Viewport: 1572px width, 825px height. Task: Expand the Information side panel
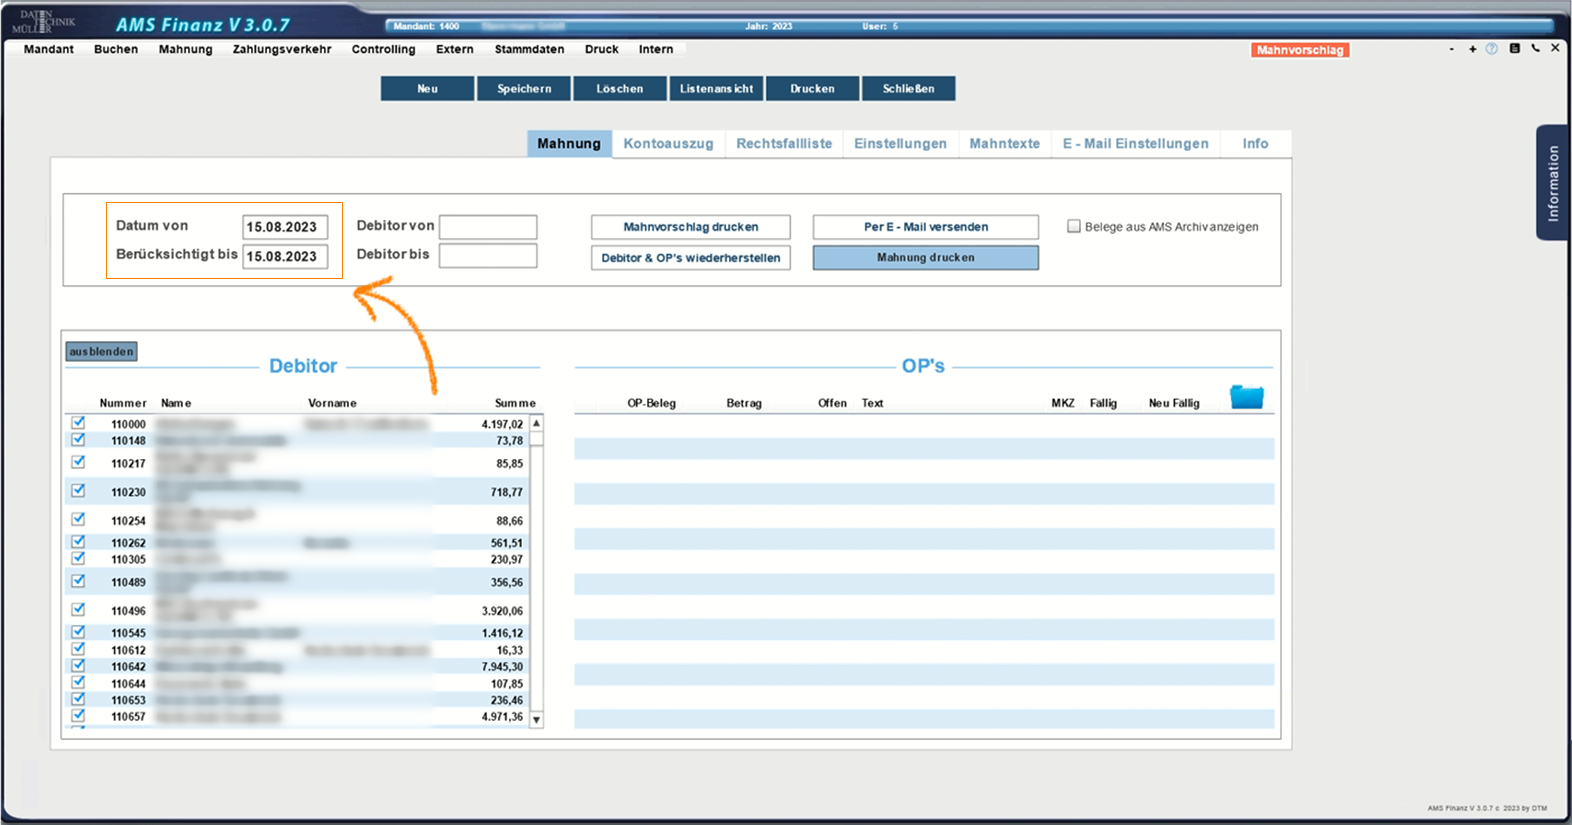1552,183
